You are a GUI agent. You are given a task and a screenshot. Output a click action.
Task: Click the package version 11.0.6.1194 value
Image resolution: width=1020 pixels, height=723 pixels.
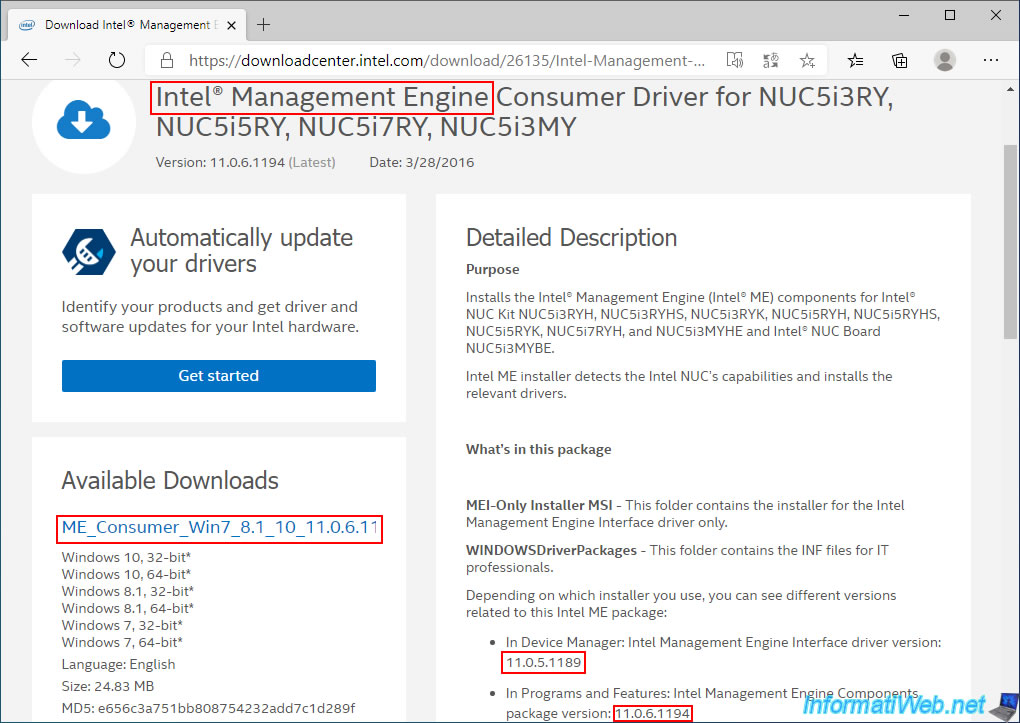tap(652, 713)
